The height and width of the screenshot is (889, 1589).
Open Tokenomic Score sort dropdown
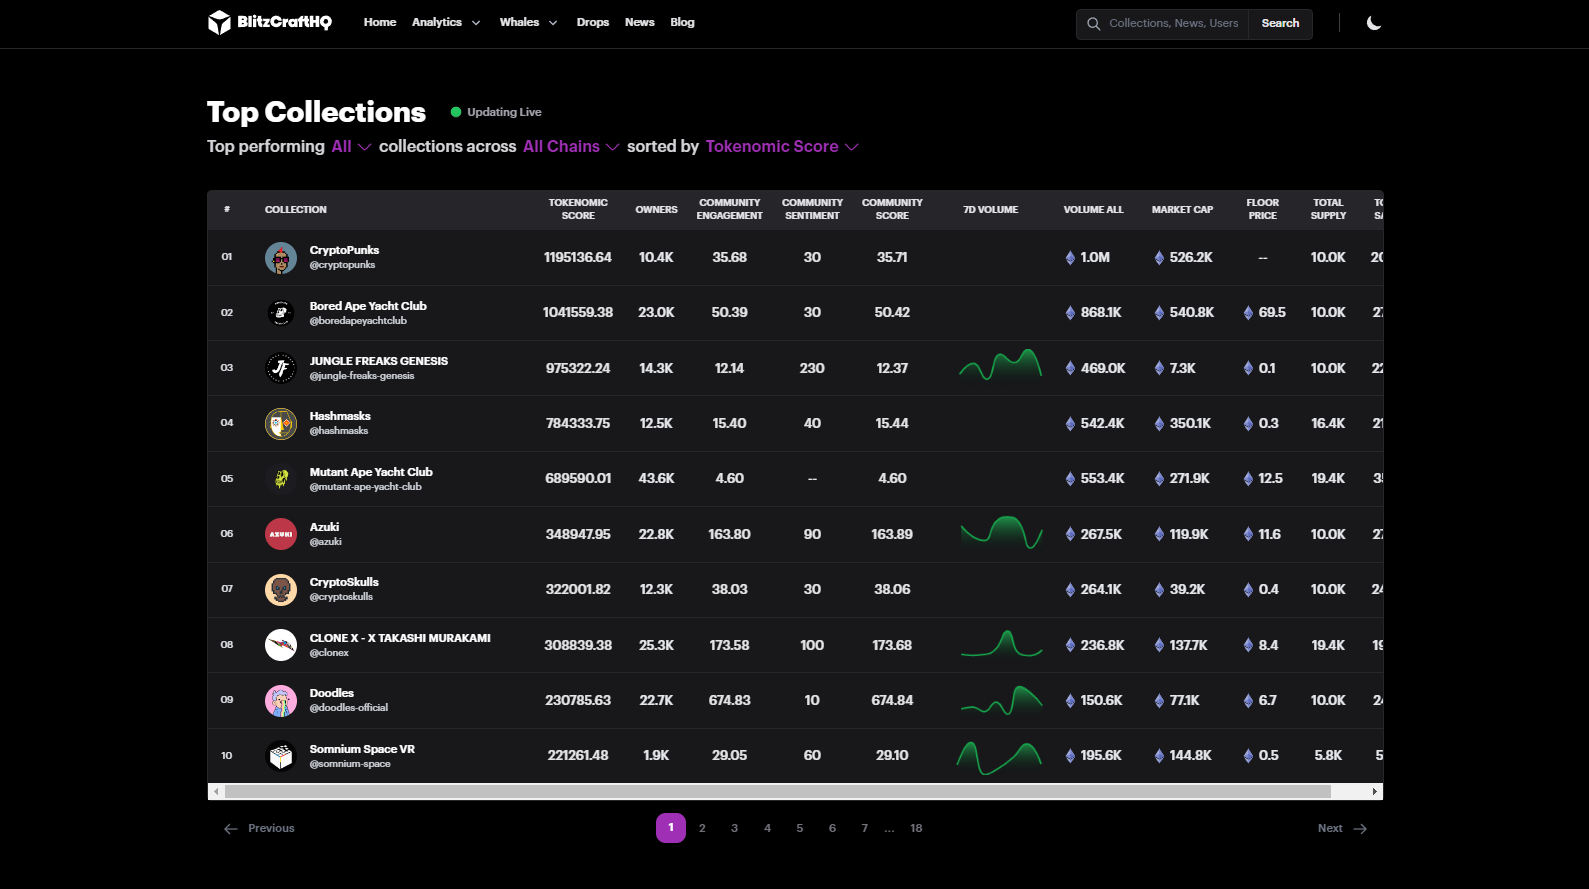tap(782, 147)
